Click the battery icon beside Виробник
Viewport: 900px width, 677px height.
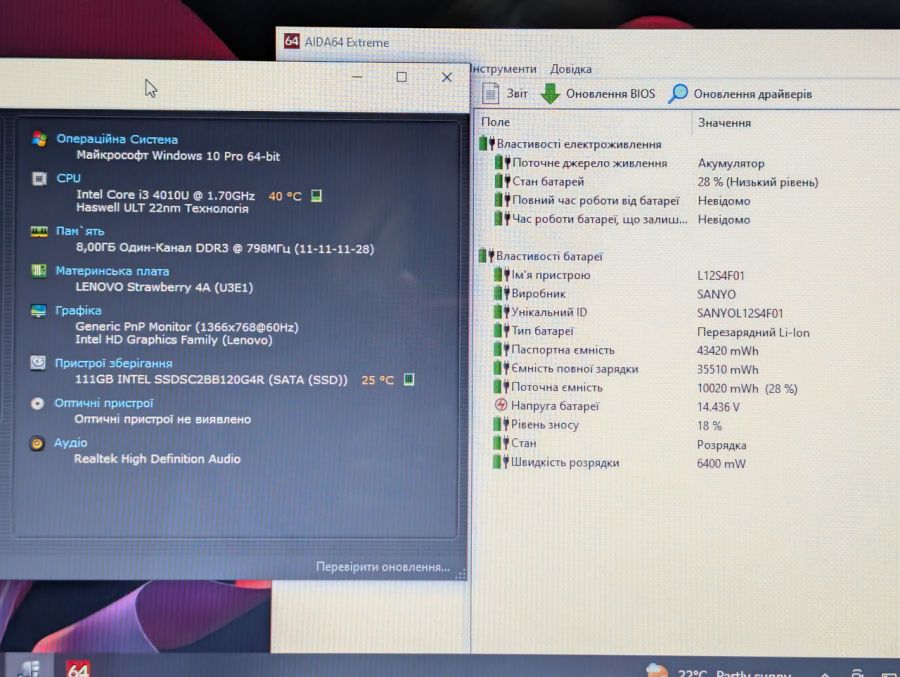pyautogui.click(x=501, y=293)
